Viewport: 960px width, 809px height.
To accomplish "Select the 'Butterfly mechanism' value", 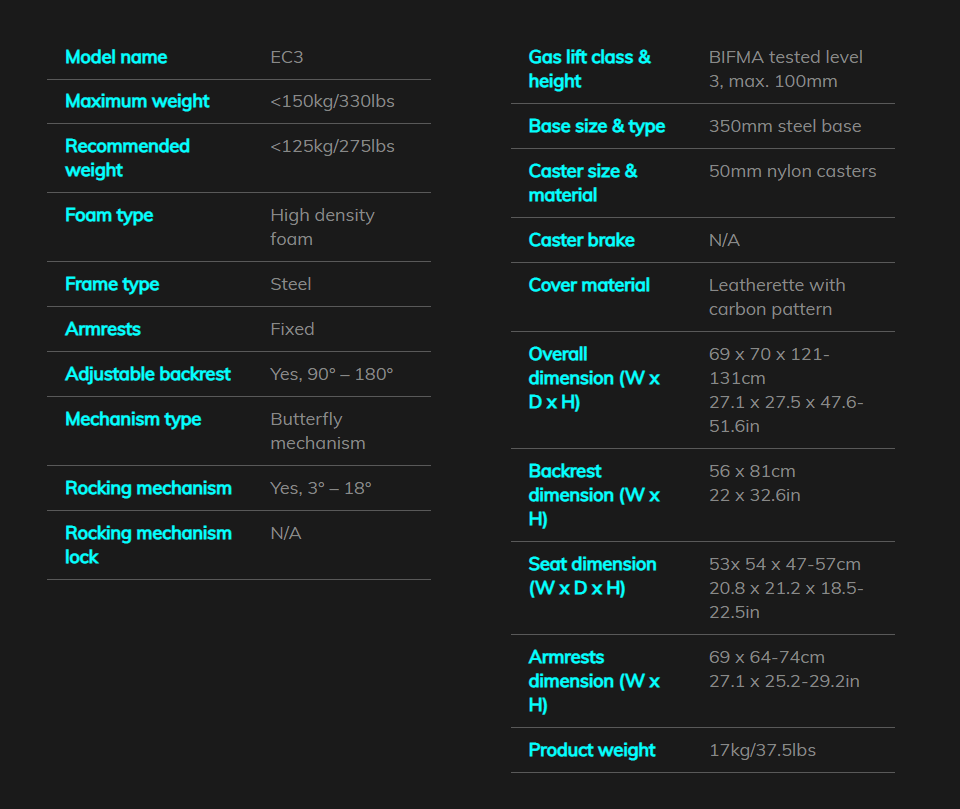I will [318, 431].
